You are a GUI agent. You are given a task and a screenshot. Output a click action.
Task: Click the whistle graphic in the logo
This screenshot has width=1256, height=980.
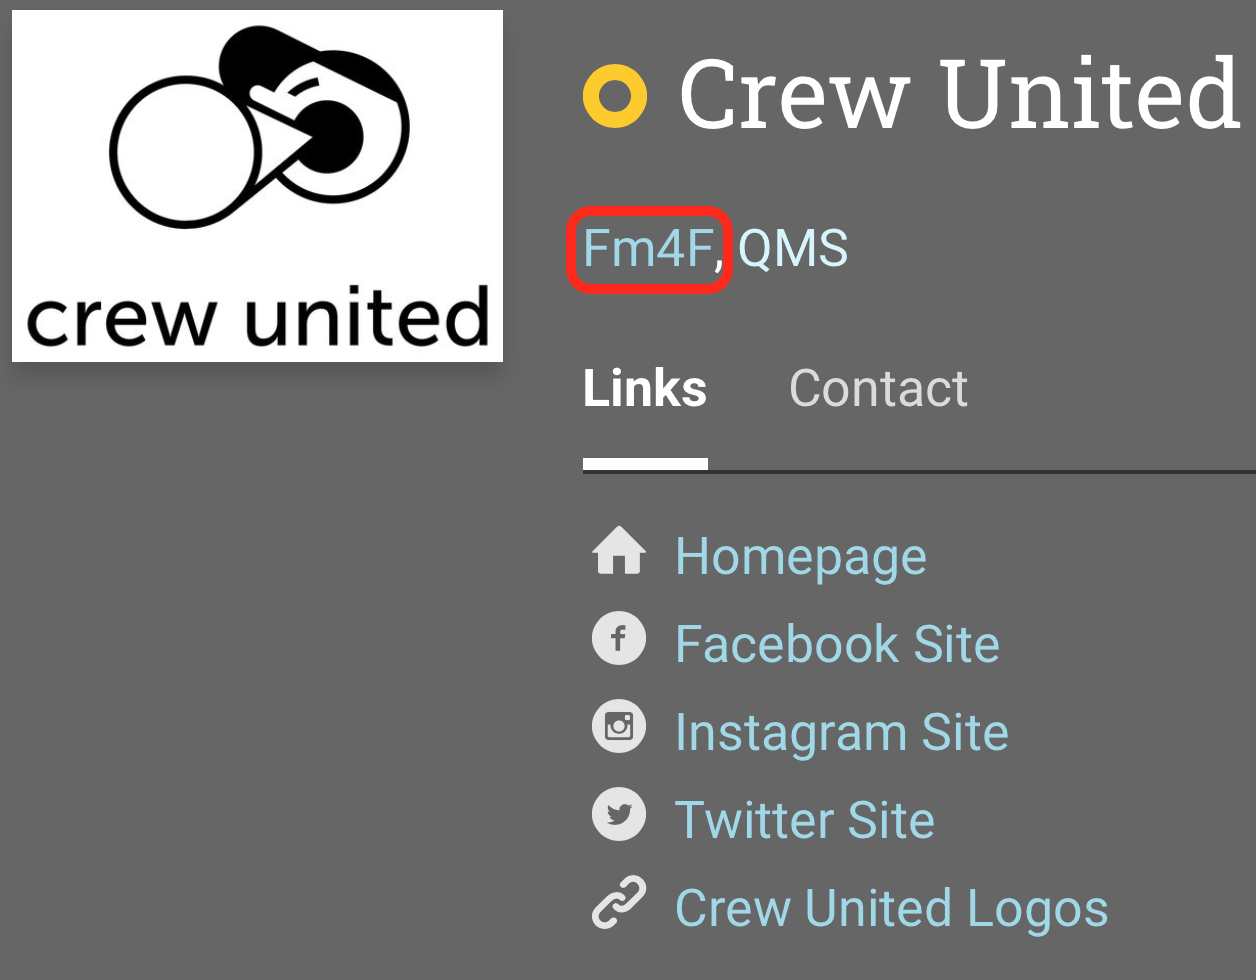(260, 127)
